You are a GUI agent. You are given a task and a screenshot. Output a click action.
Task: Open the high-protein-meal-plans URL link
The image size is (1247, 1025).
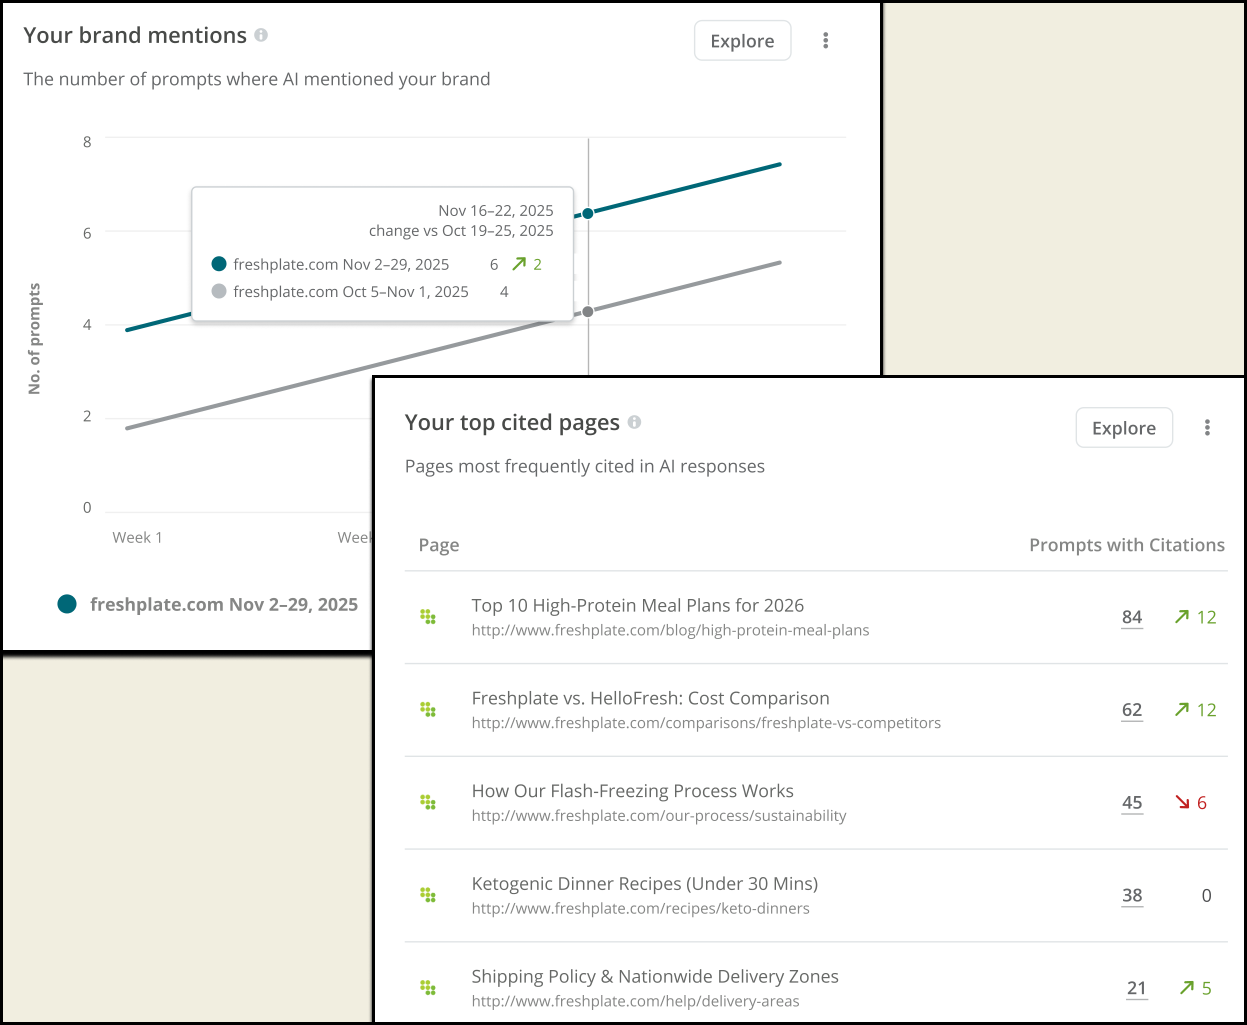(x=670, y=631)
